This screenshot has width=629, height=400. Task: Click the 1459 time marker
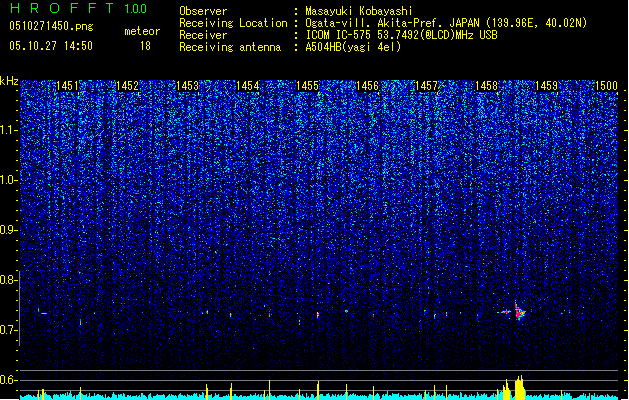click(x=546, y=86)
